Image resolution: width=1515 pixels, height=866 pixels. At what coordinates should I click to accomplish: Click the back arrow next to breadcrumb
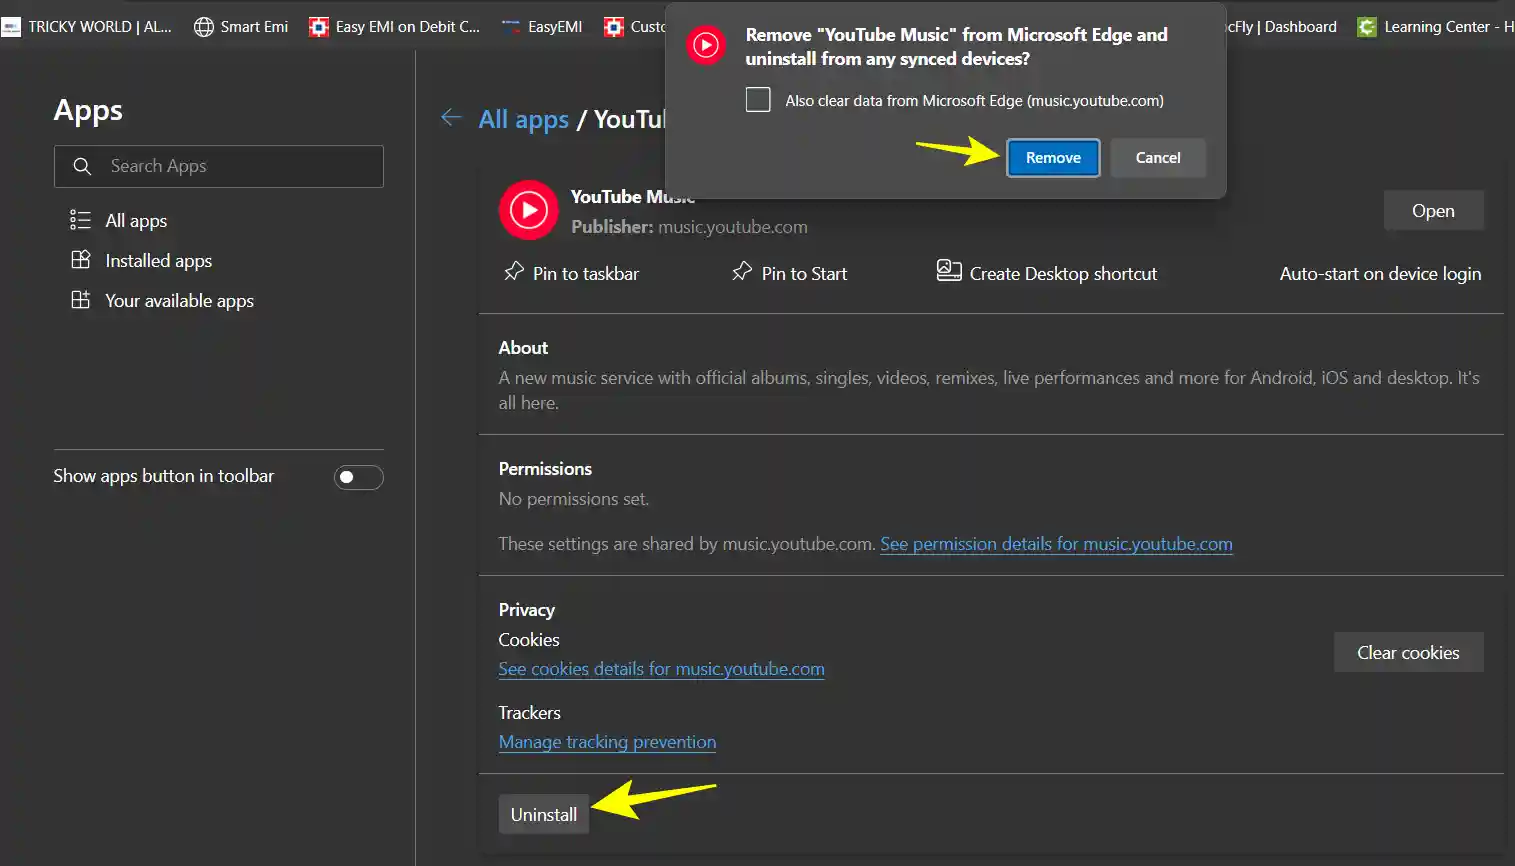451,118
